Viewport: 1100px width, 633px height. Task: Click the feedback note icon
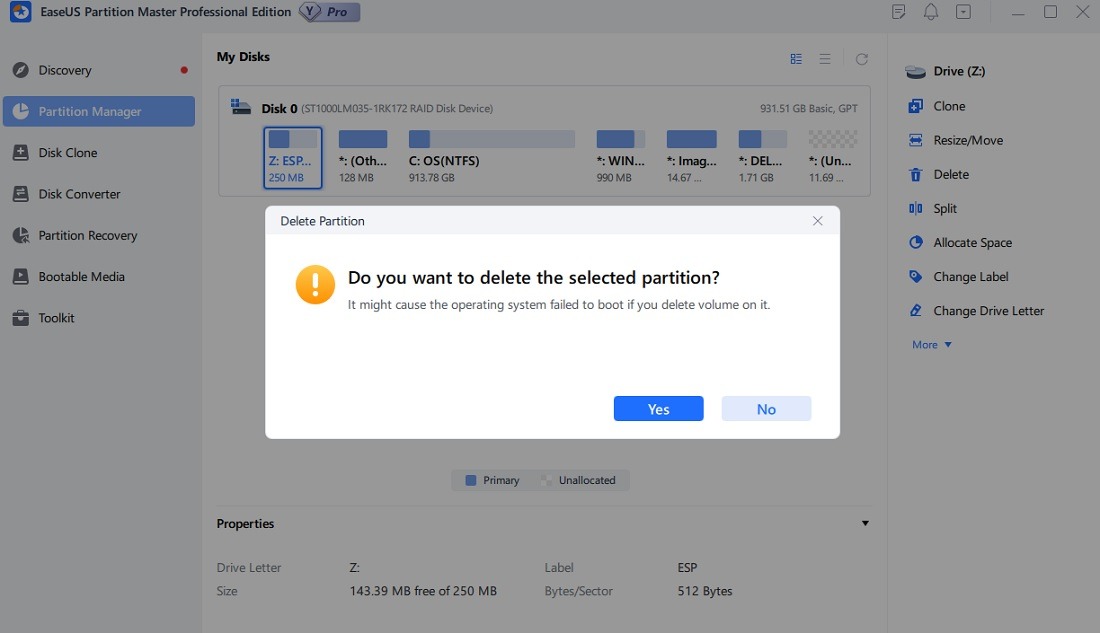897,11
